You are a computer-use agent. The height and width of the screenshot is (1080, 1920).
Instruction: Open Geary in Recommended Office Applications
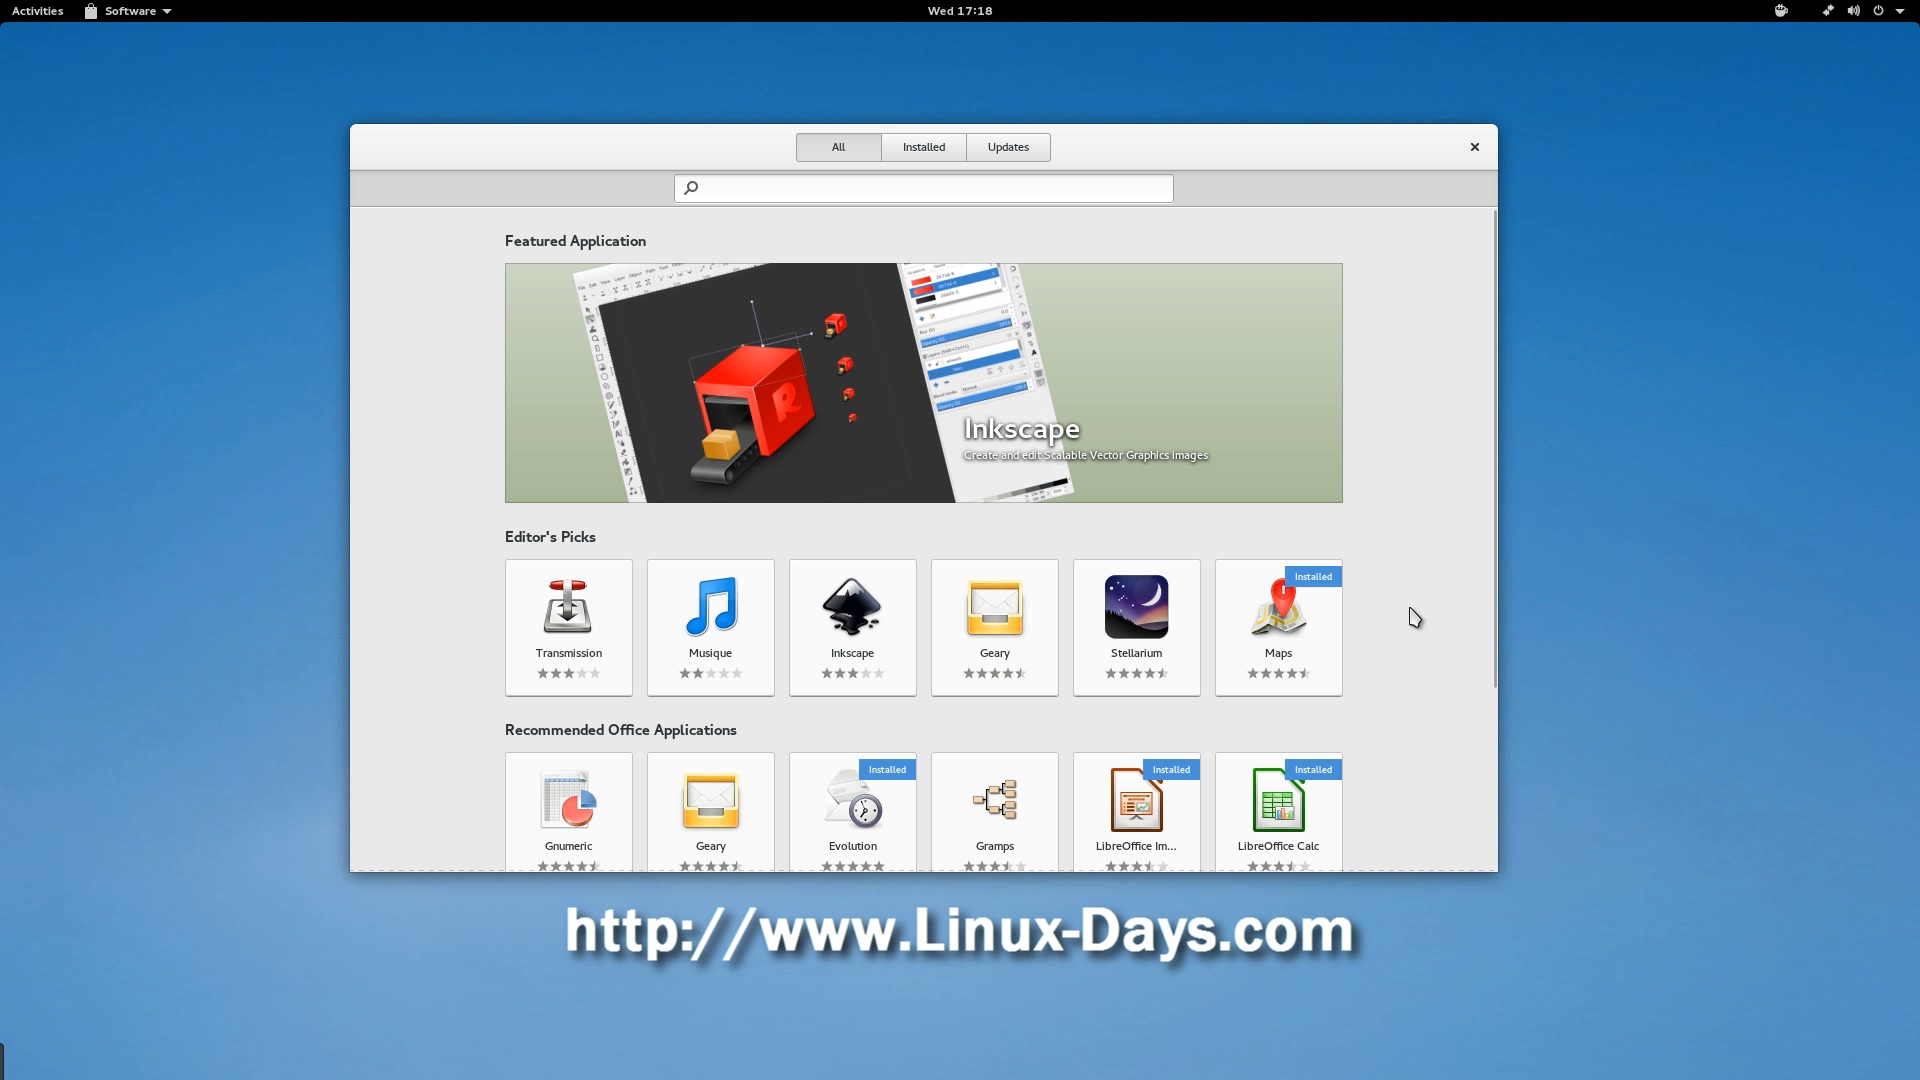[x=710, y=811]
